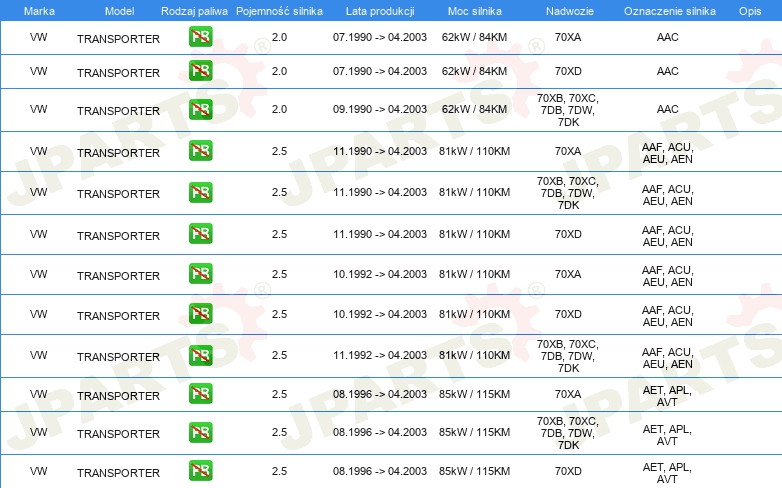Click 85kW / 115KM in the 08.1996 70XA row
Image resolution: width=782 pixels, height=488 pixels.
[474, 394]
